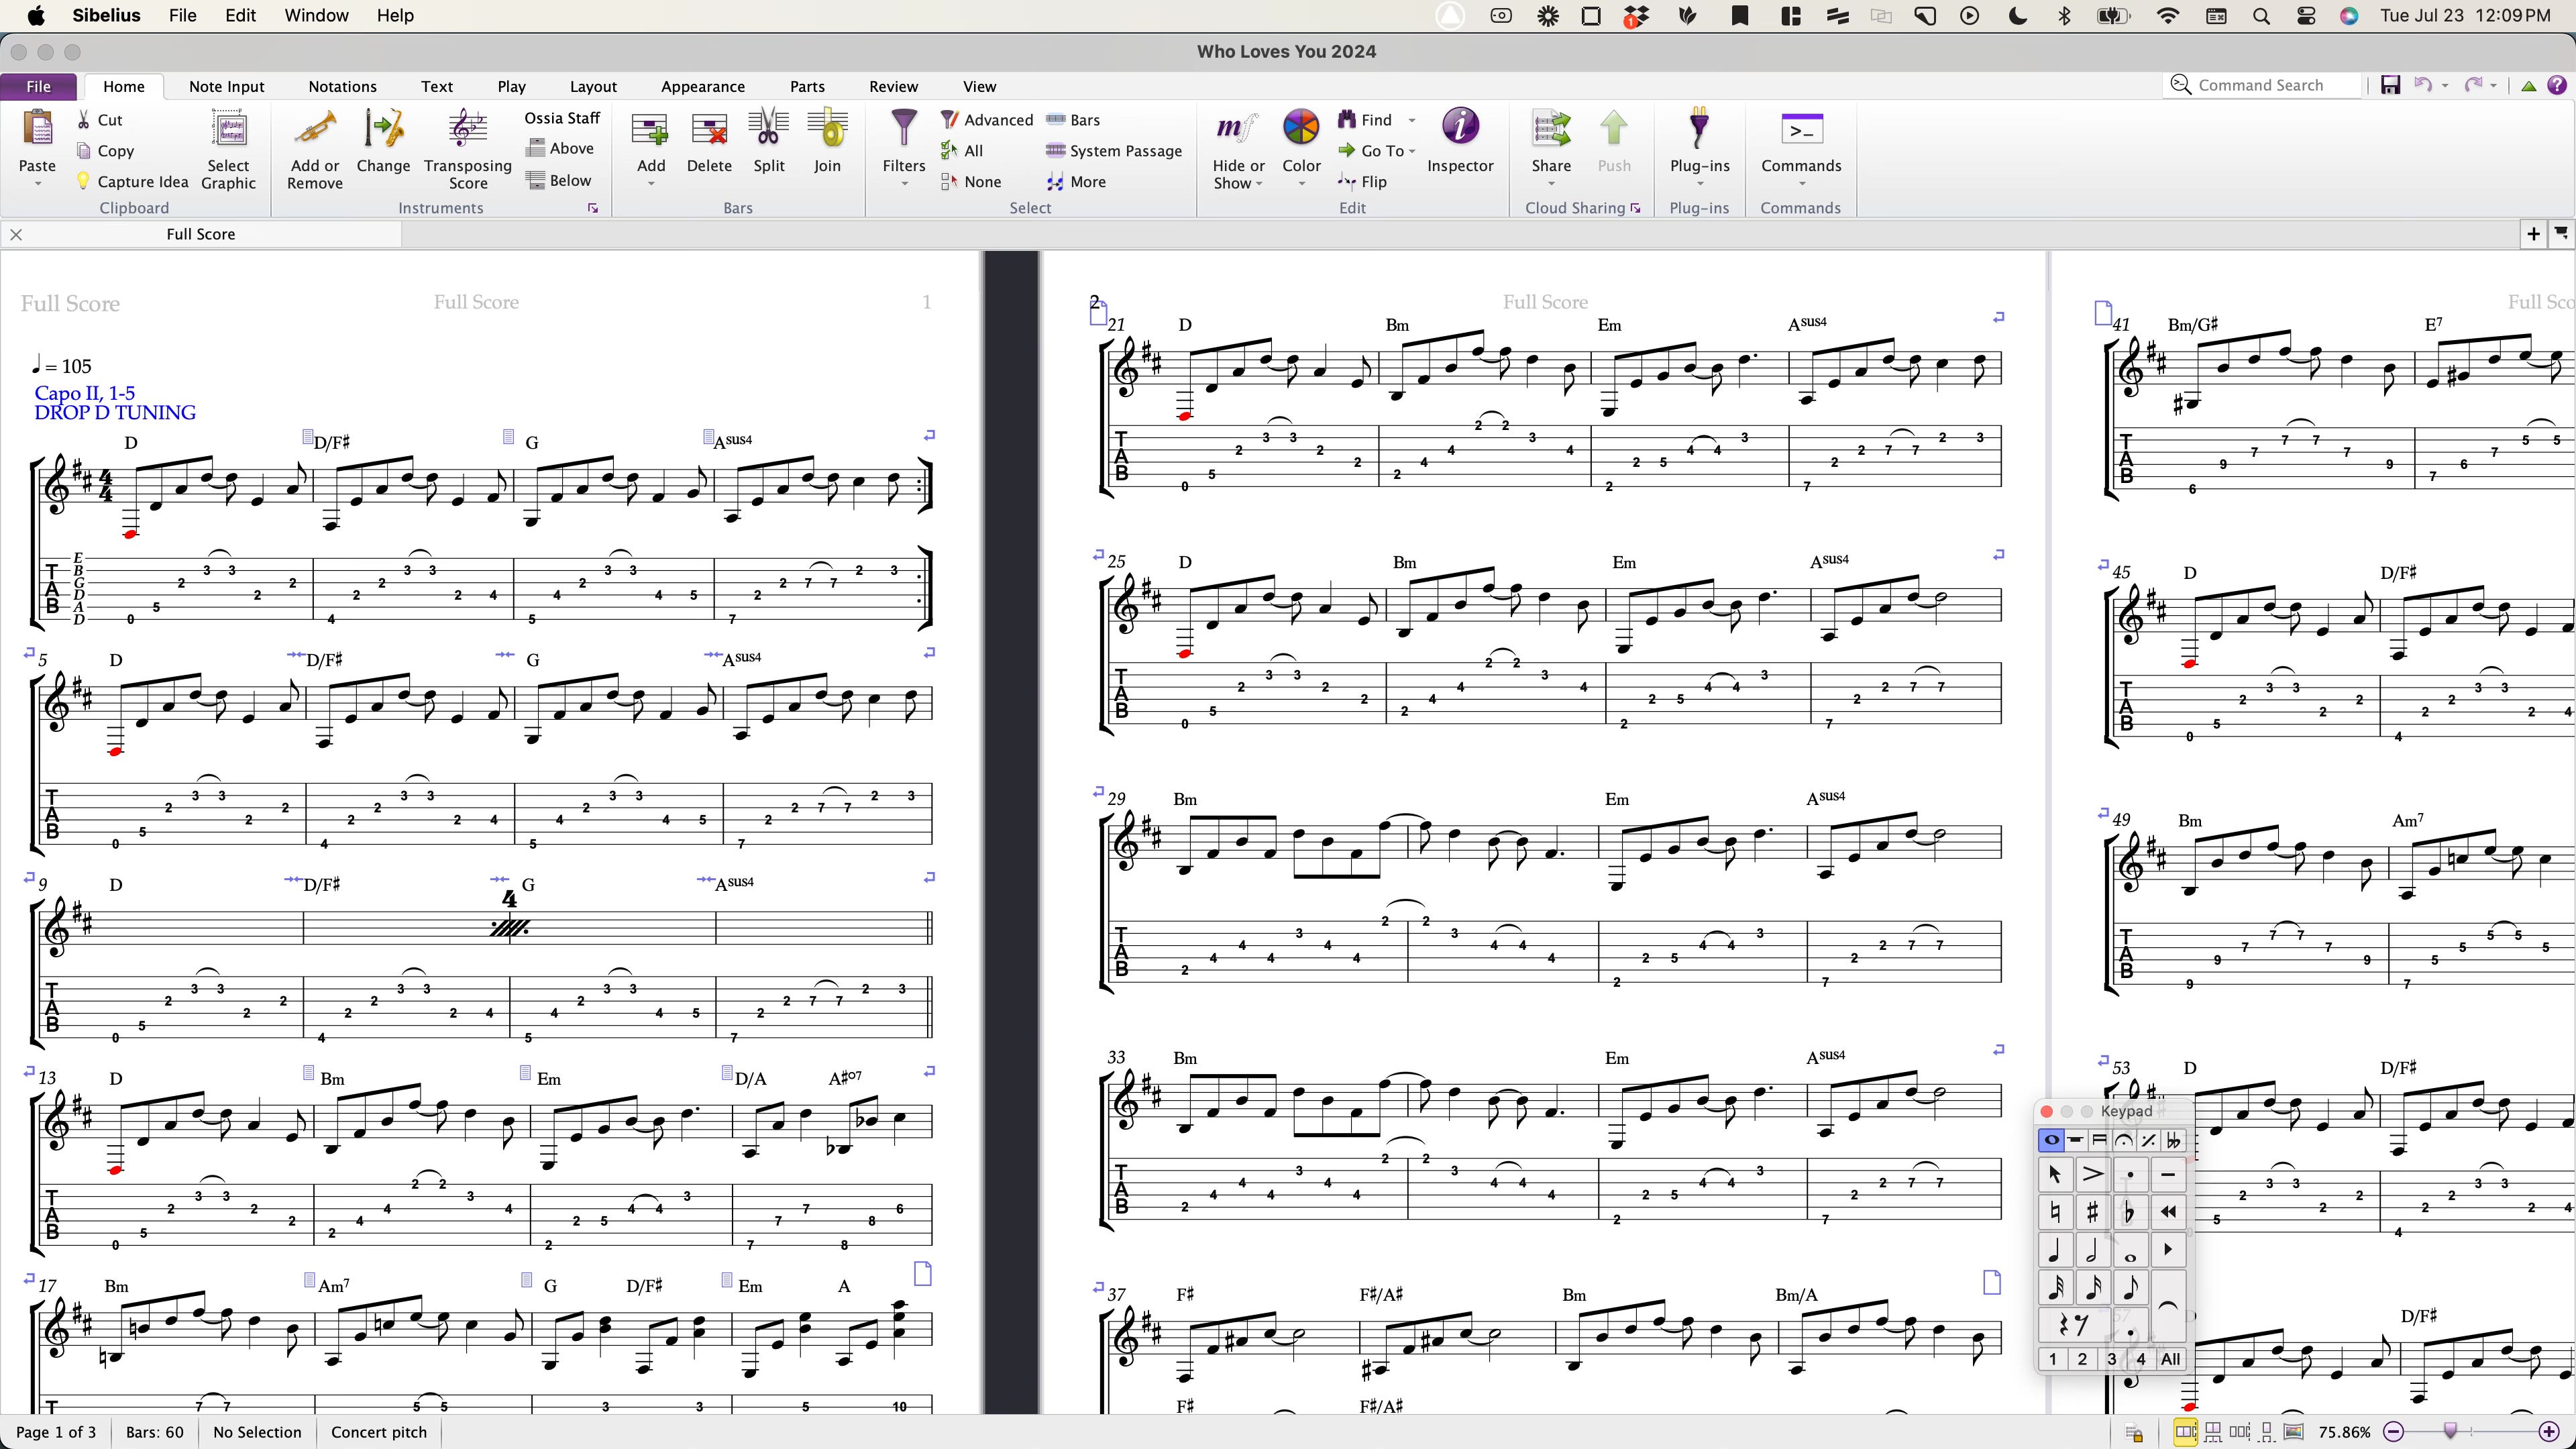The image size is (2576, 1449).
Task: Click the zoom slider handle
Action: 2450,1432
